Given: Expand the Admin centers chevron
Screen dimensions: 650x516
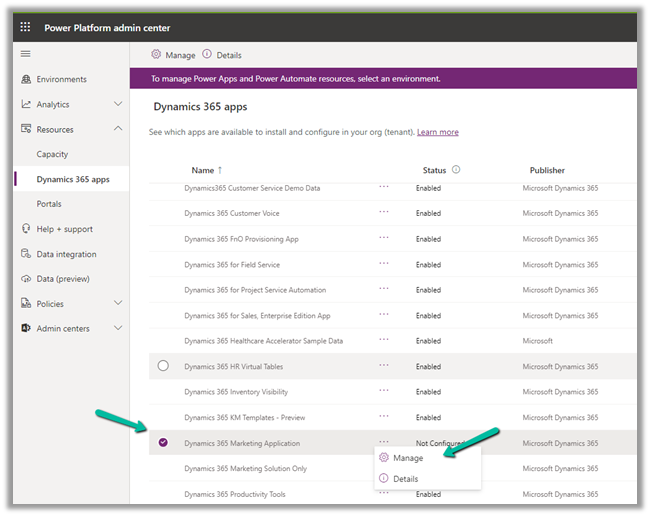Looking at the screenshot, I should (x=118, y=328).
